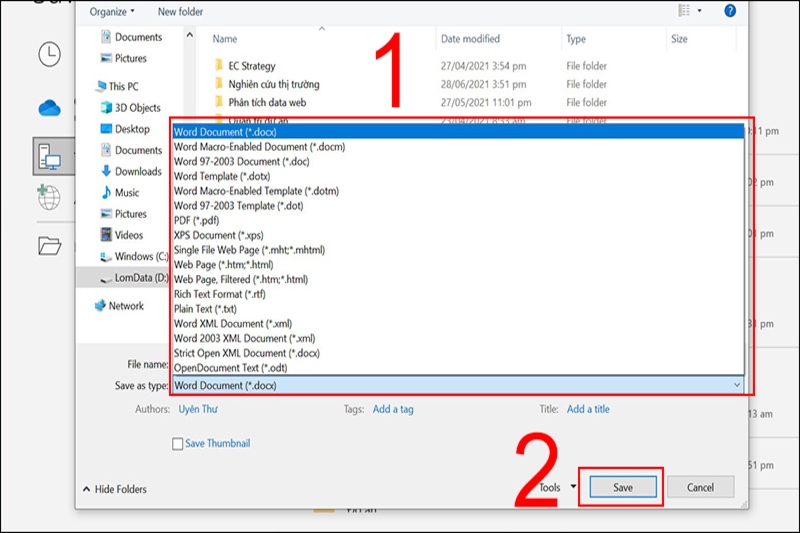The height and width of the screenshot is (533, 800).
Task: Choose PDF (*.pdf) from the file type list
Action: [196, 220]
